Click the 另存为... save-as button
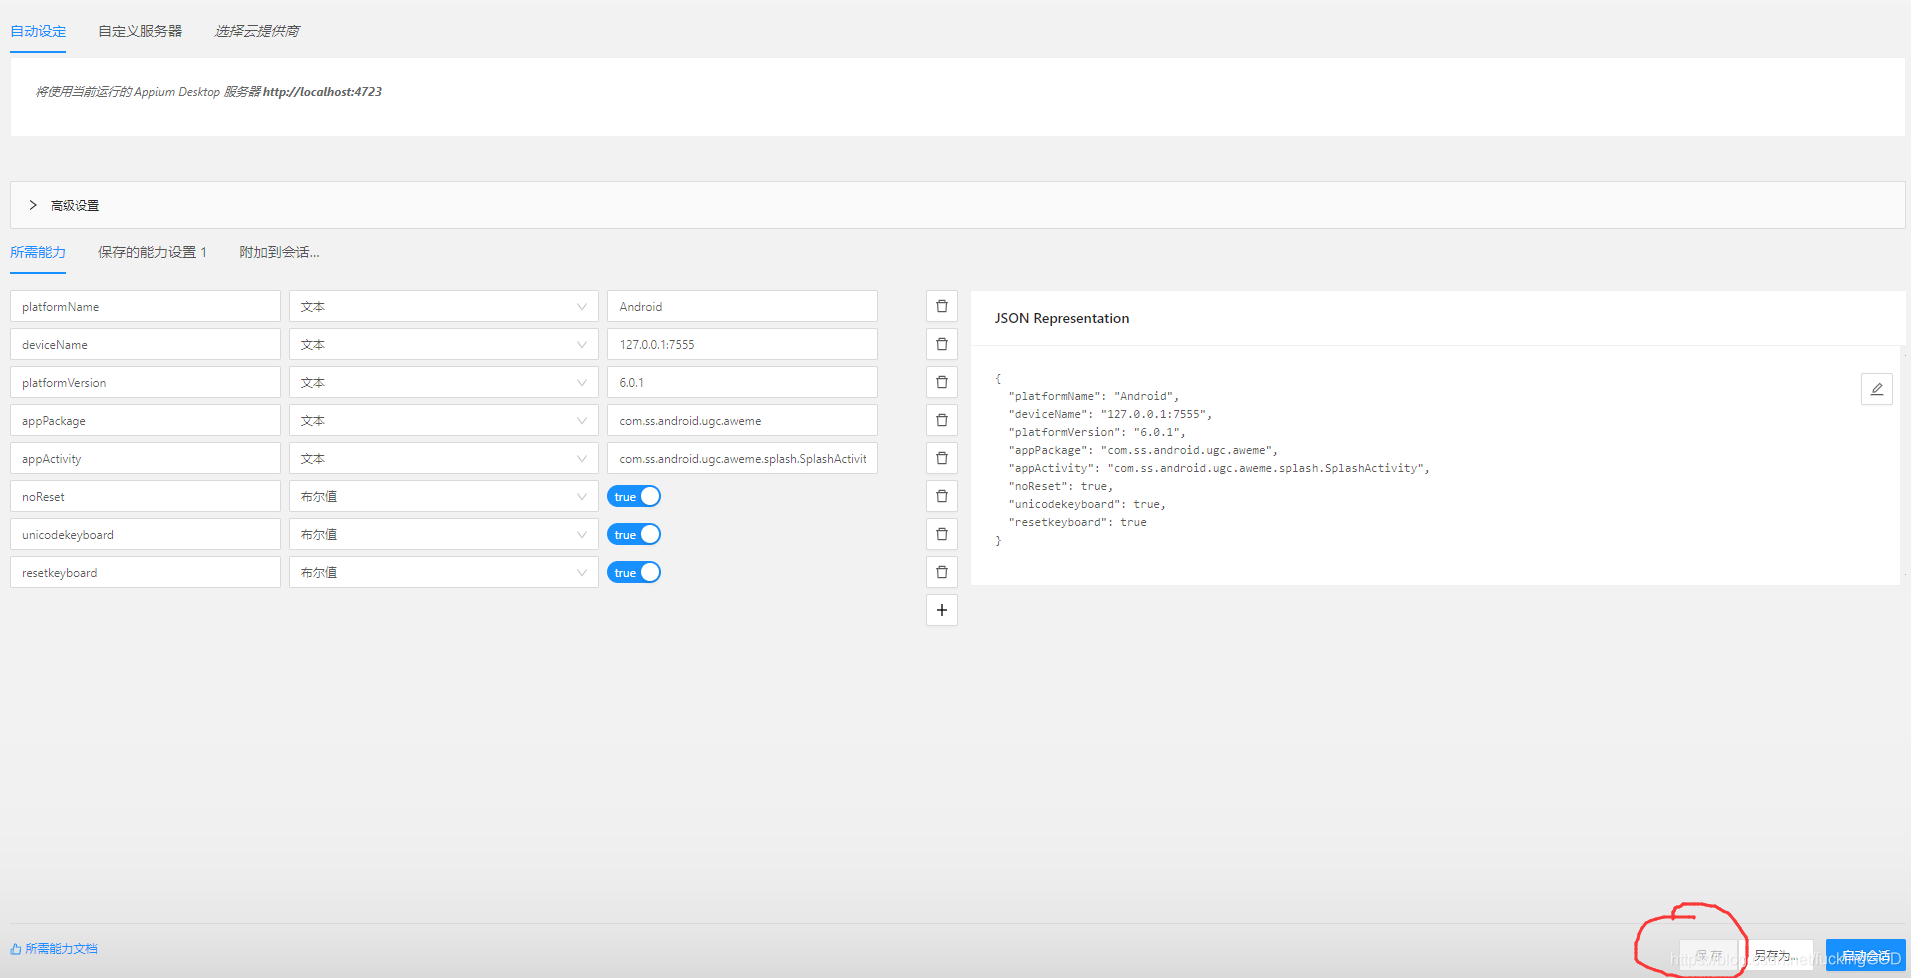Viewport: 1911px width, 978px height. [x=1776, y=955]
